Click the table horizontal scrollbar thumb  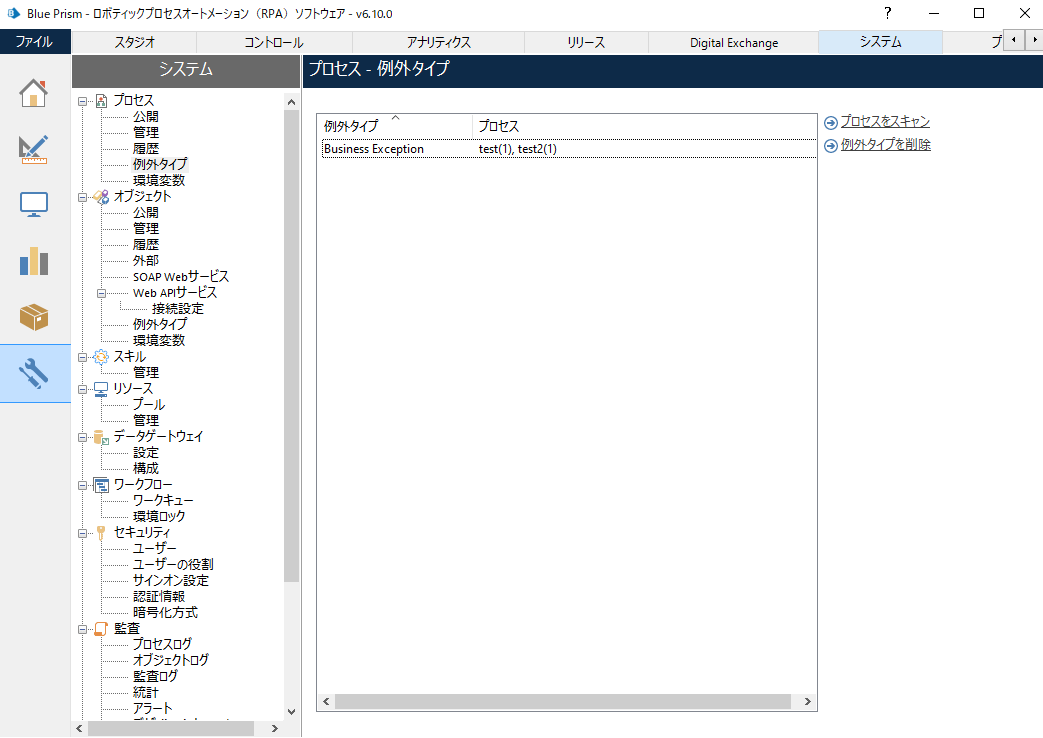(x=563, y=701)
